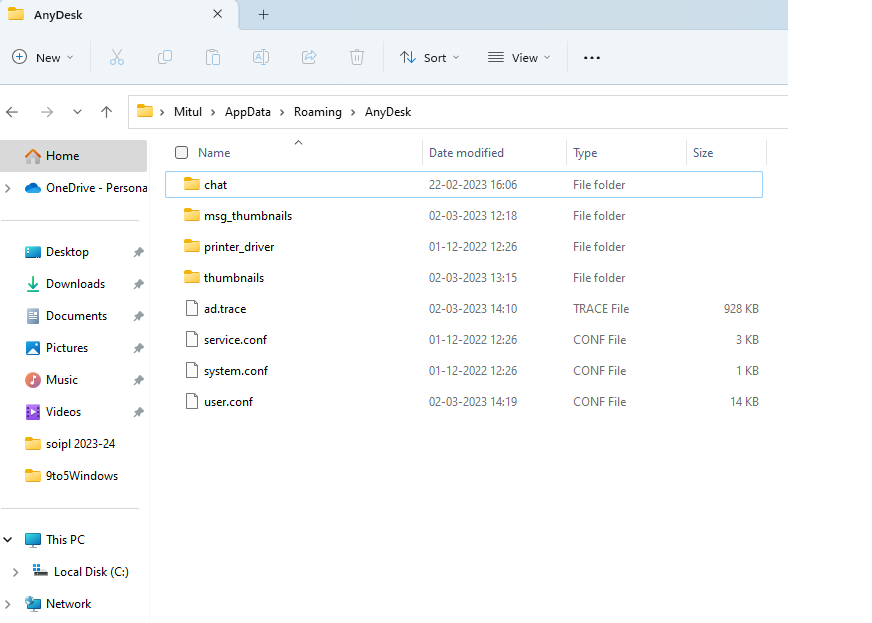Unpin Videos using its pin icon
This screenshot has width=872, height=623.
138,412
